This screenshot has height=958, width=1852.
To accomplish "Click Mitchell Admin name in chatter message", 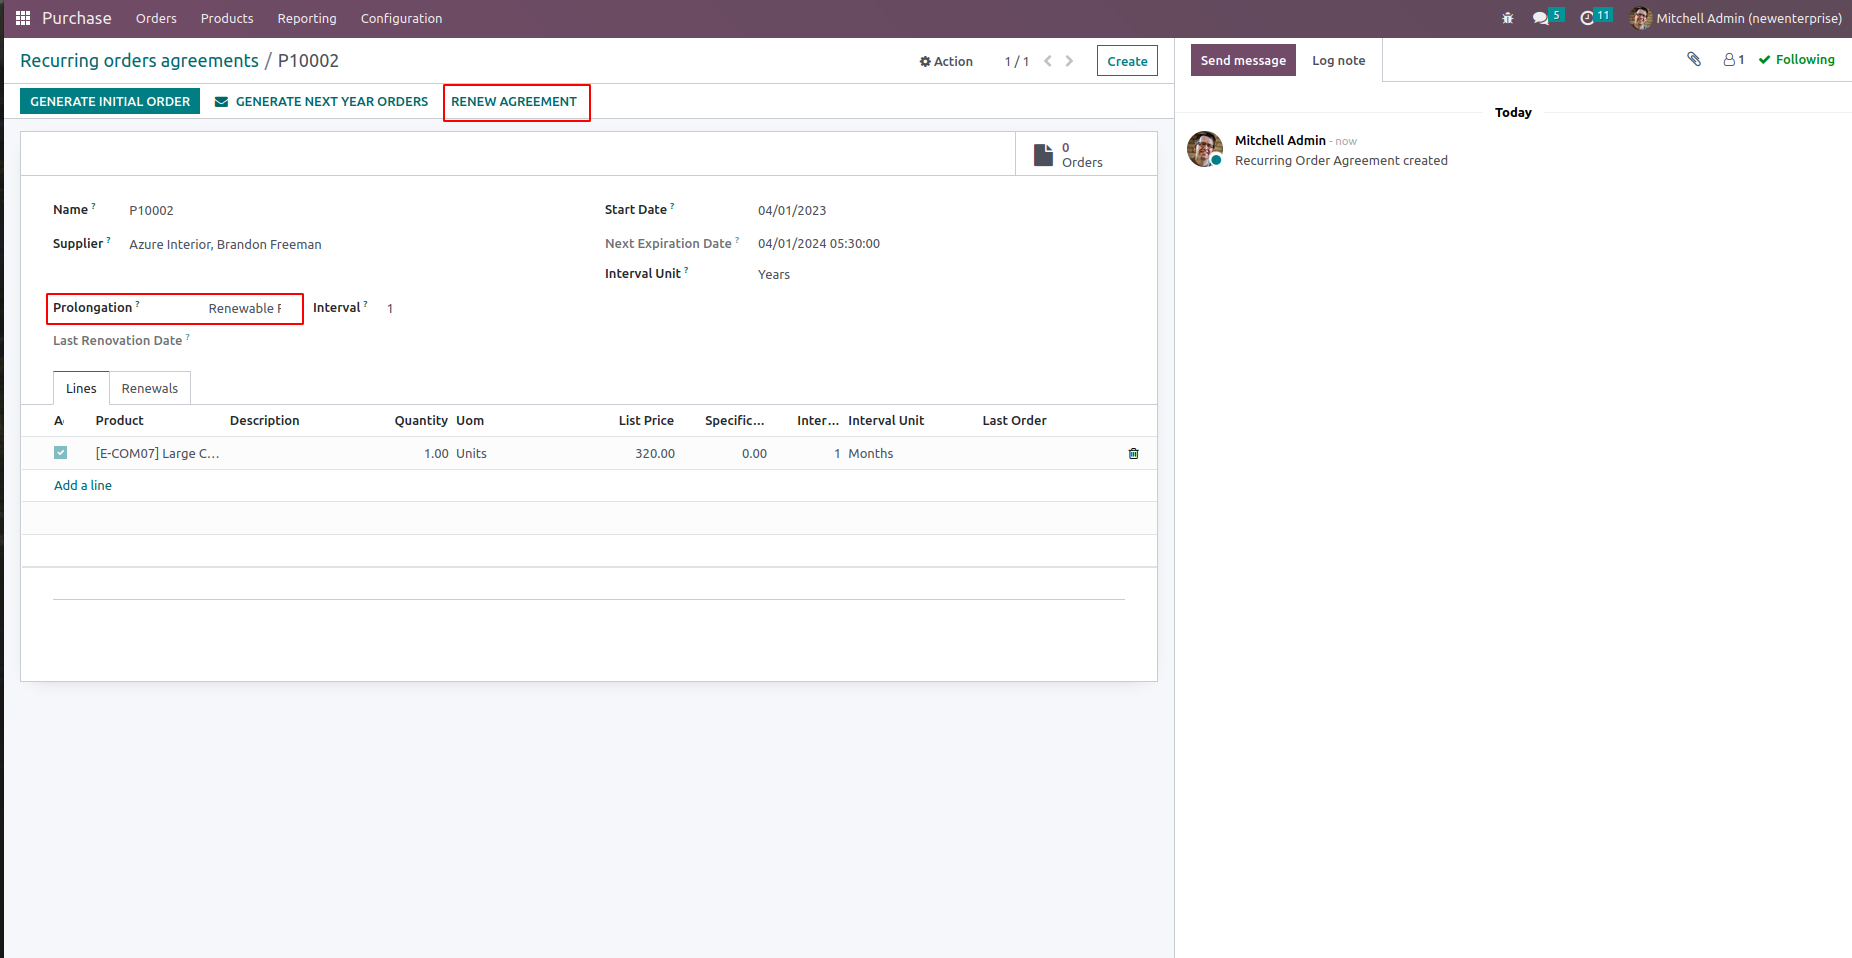I will click(1280, 141).
